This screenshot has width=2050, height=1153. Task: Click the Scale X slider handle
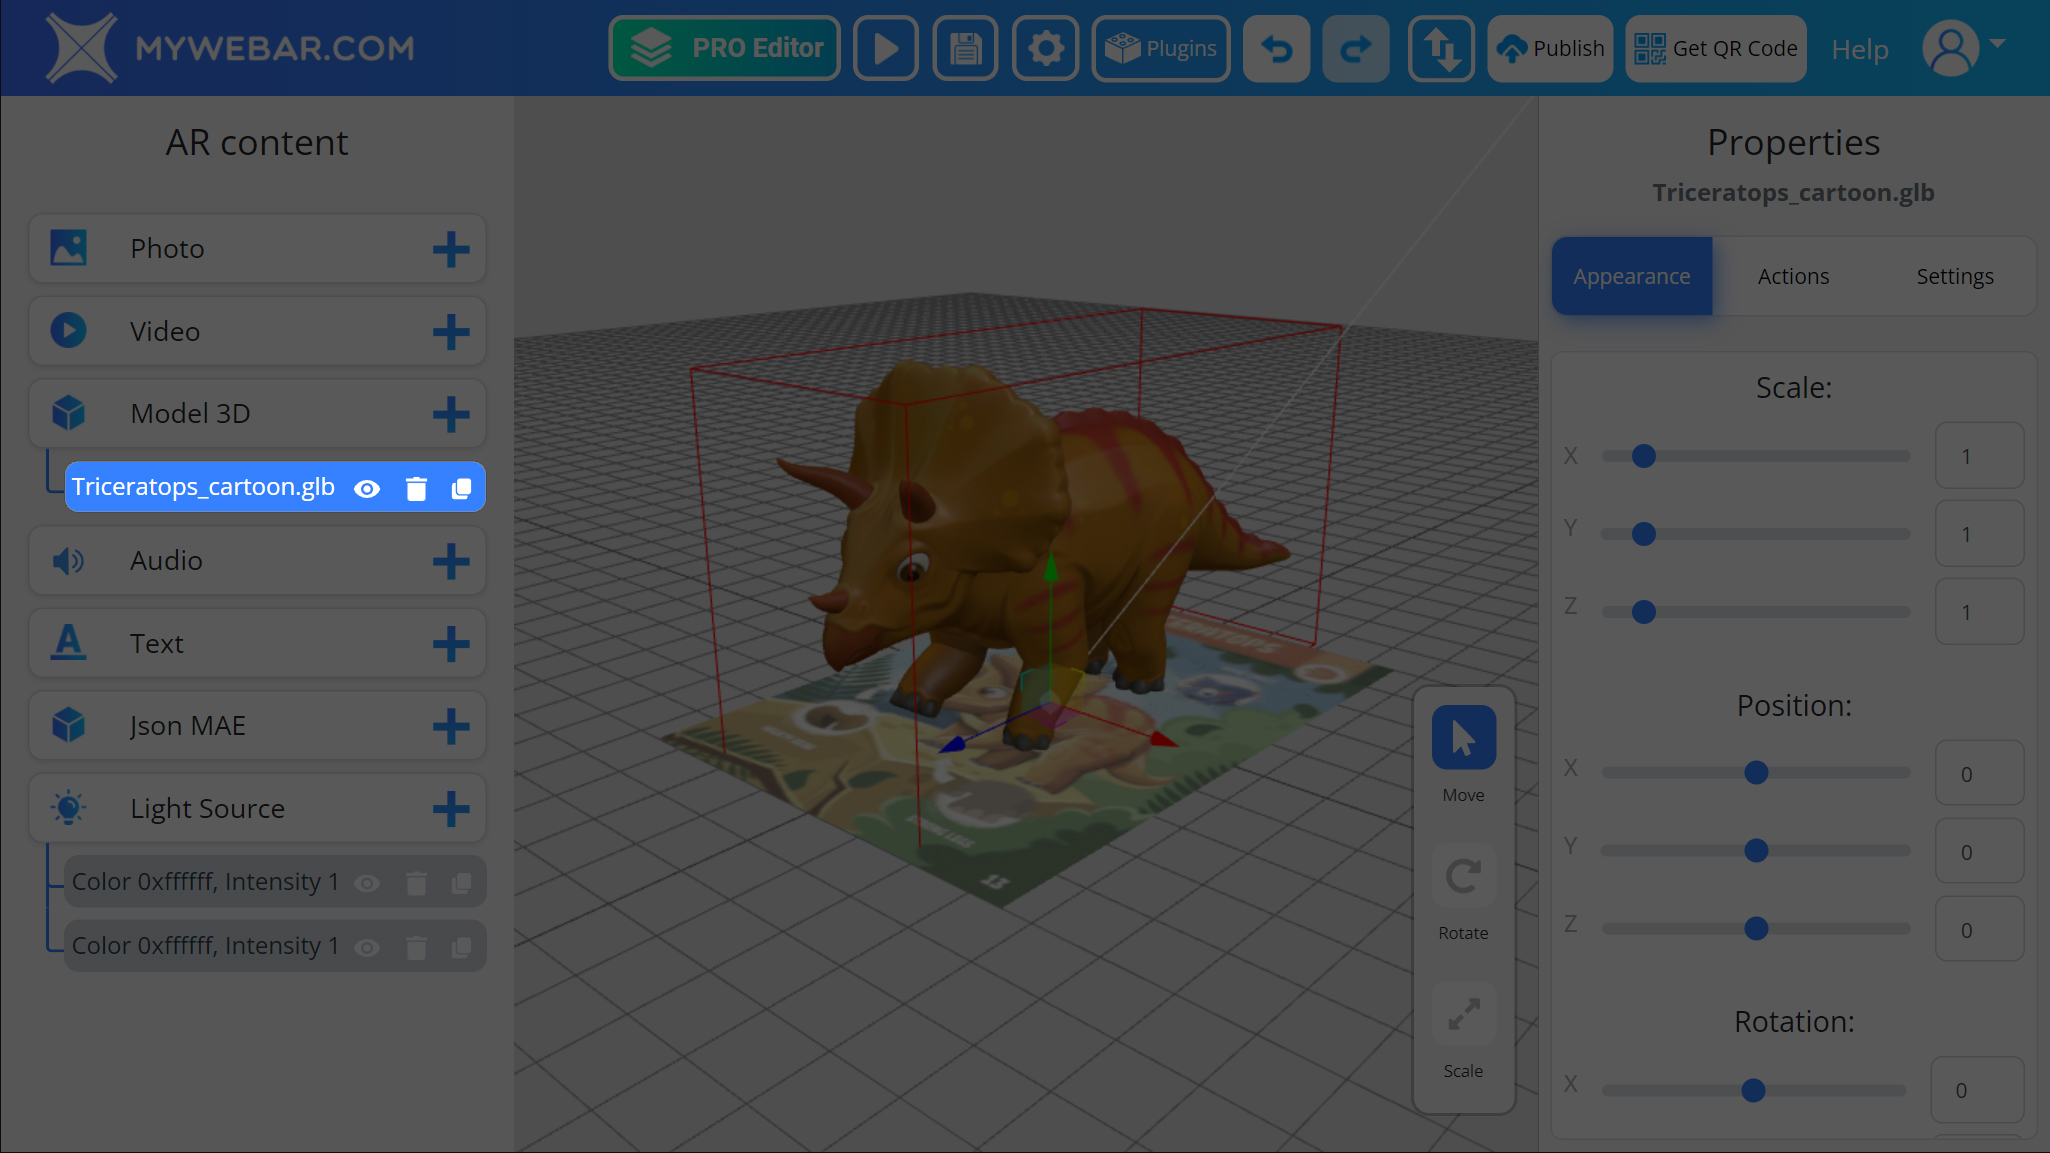(1643, 456)
